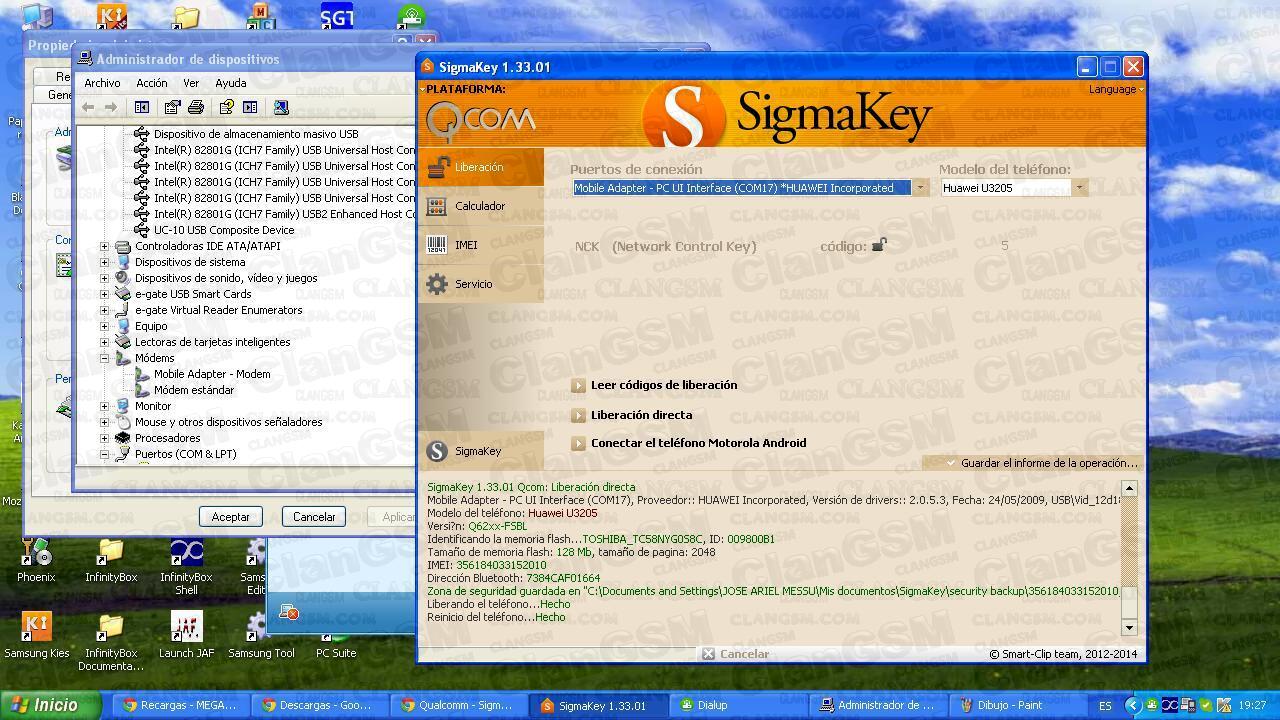Open the Modelo del teléfono dropdown
Viewport: 1280px width, 720px height.
click(x=1079, y=188)
